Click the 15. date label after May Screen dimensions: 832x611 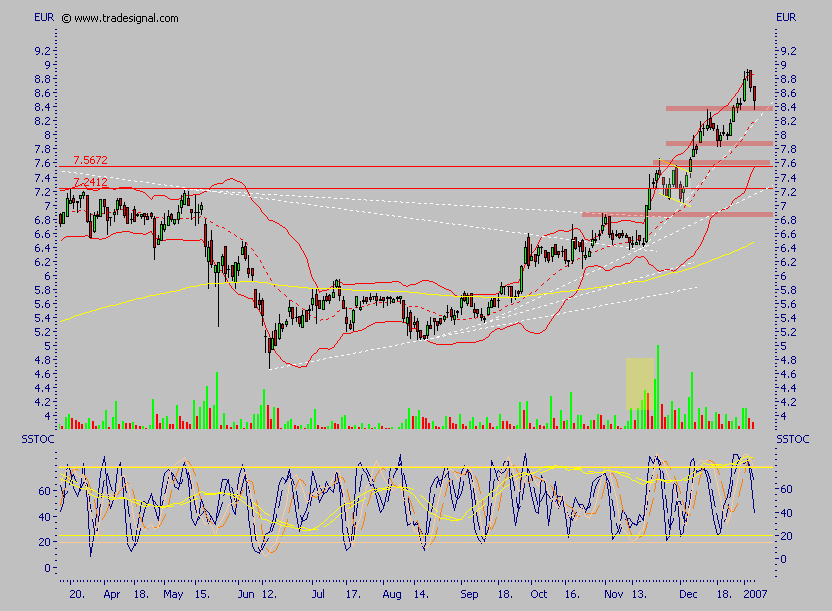tap(202, 594)
